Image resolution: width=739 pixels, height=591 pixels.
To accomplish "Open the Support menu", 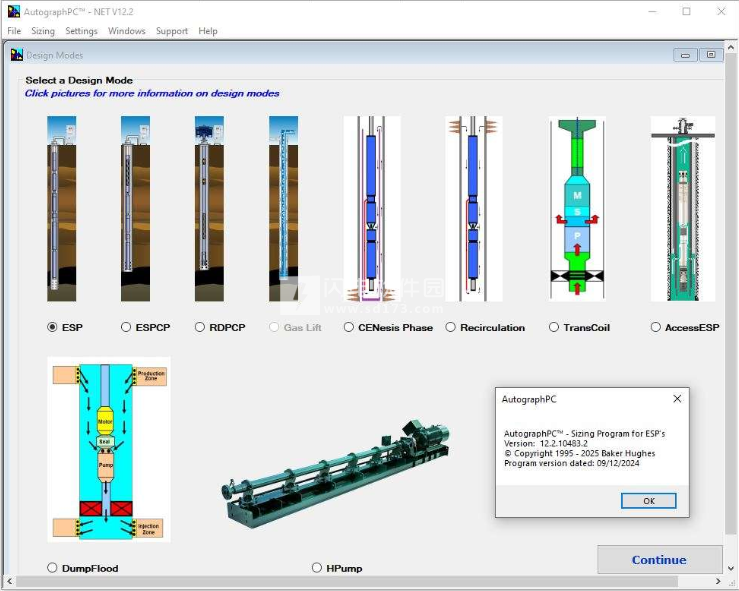I will tap(172, 31).
